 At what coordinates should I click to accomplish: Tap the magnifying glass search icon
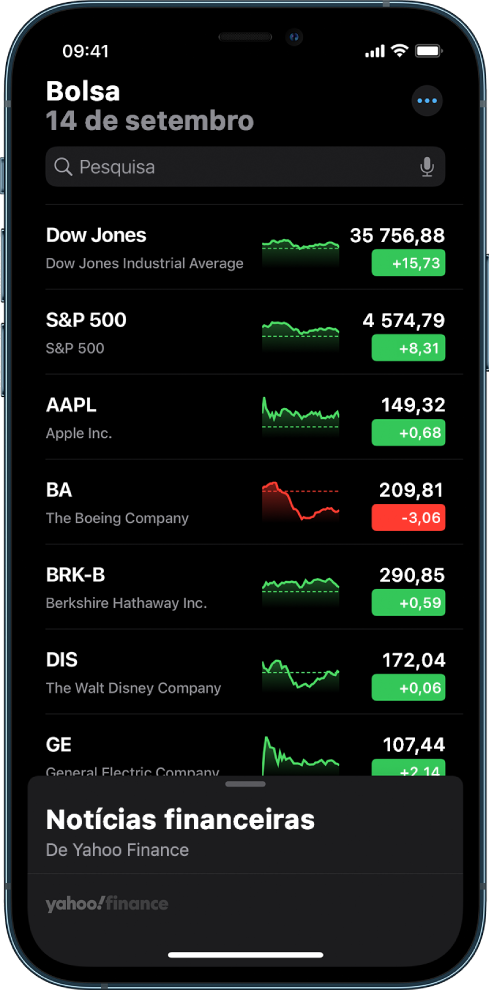pyautogui.click(x=63, y=167)
